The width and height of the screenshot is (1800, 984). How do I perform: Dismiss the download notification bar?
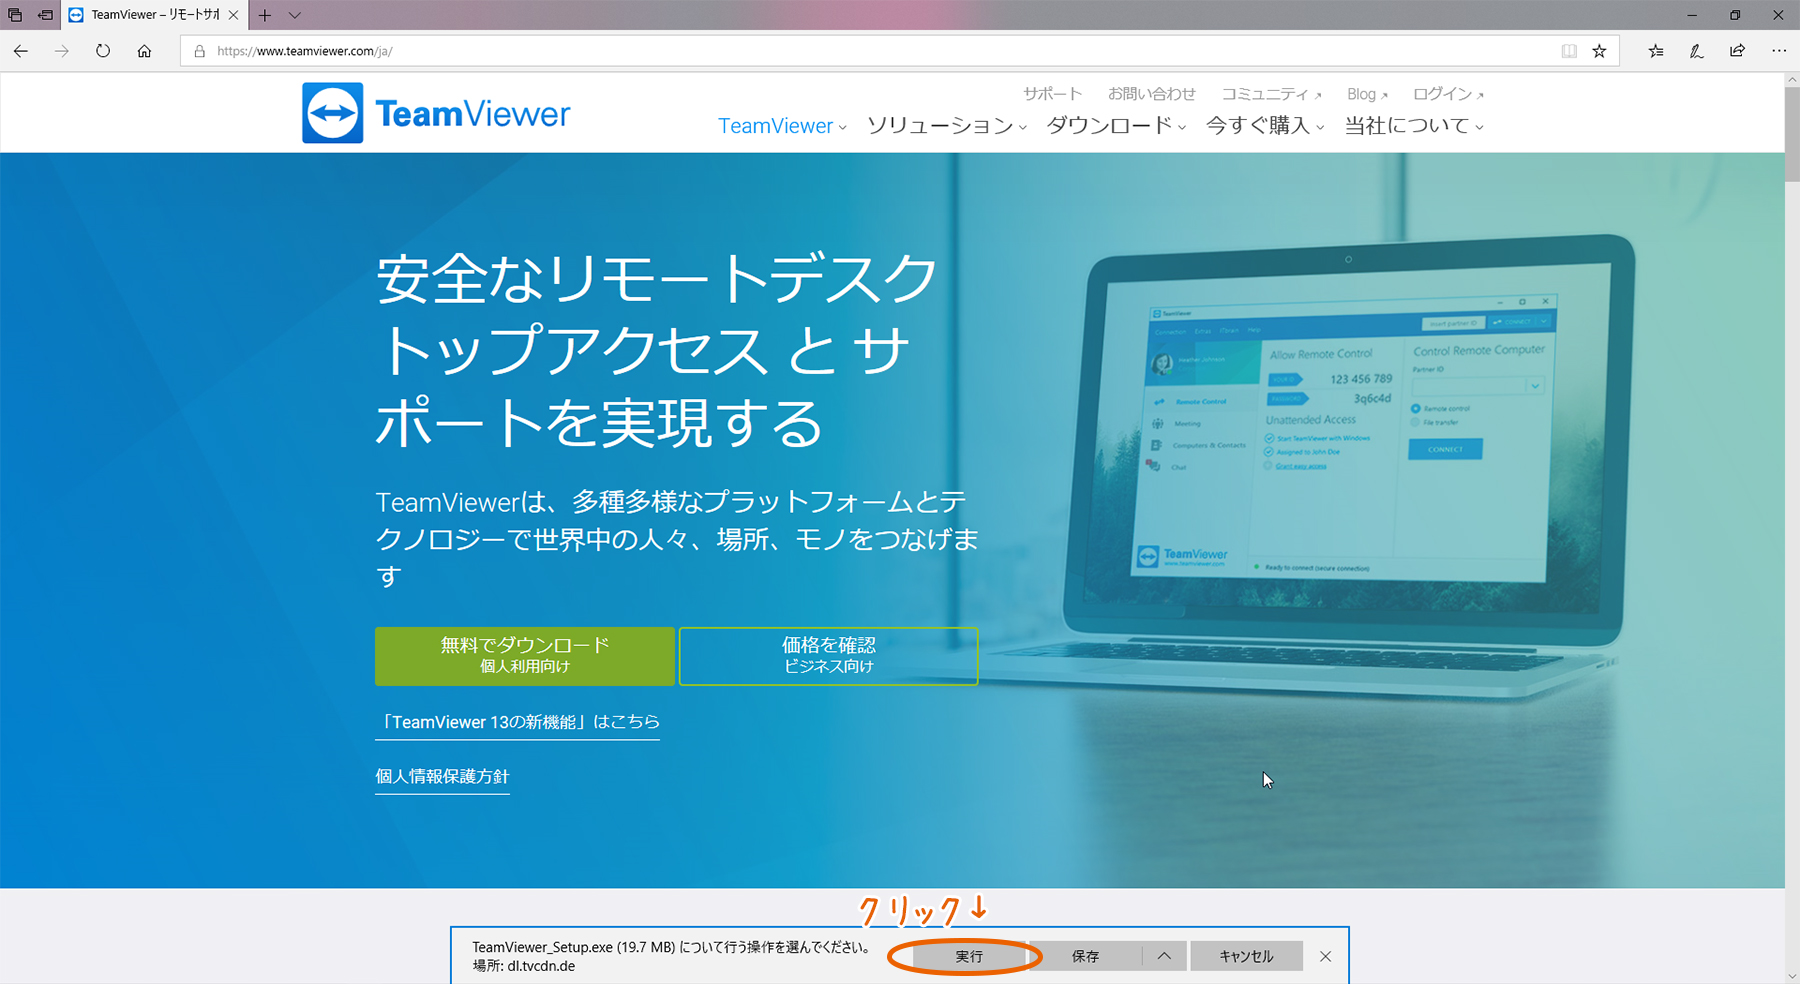coord(1325,956)
